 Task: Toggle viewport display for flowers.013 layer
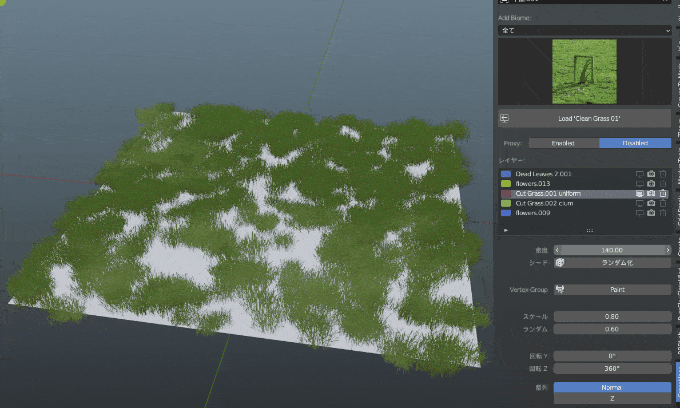tap(640, 183)
